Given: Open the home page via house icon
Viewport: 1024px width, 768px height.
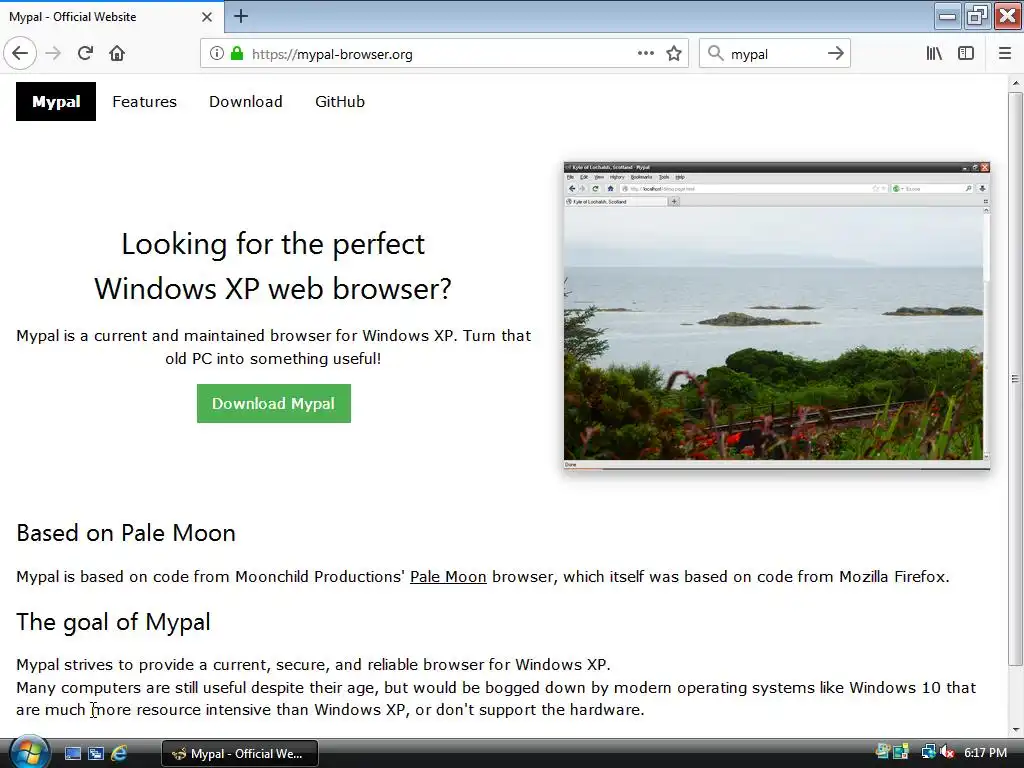Looking at the screenshot, I should point(117,54).
